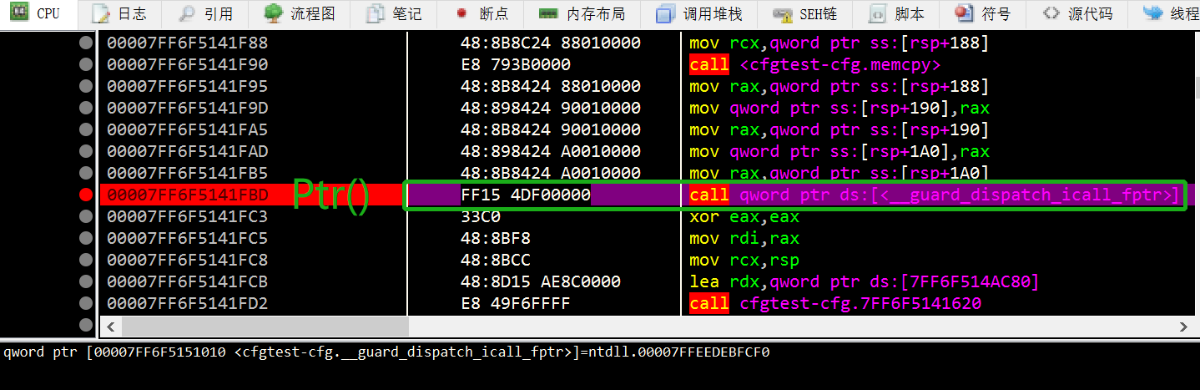Toggle breakpoint dot at address 00007FF6F5141FC5
The height and width of the screenshot is (390, 1200).
coord(85,238)
